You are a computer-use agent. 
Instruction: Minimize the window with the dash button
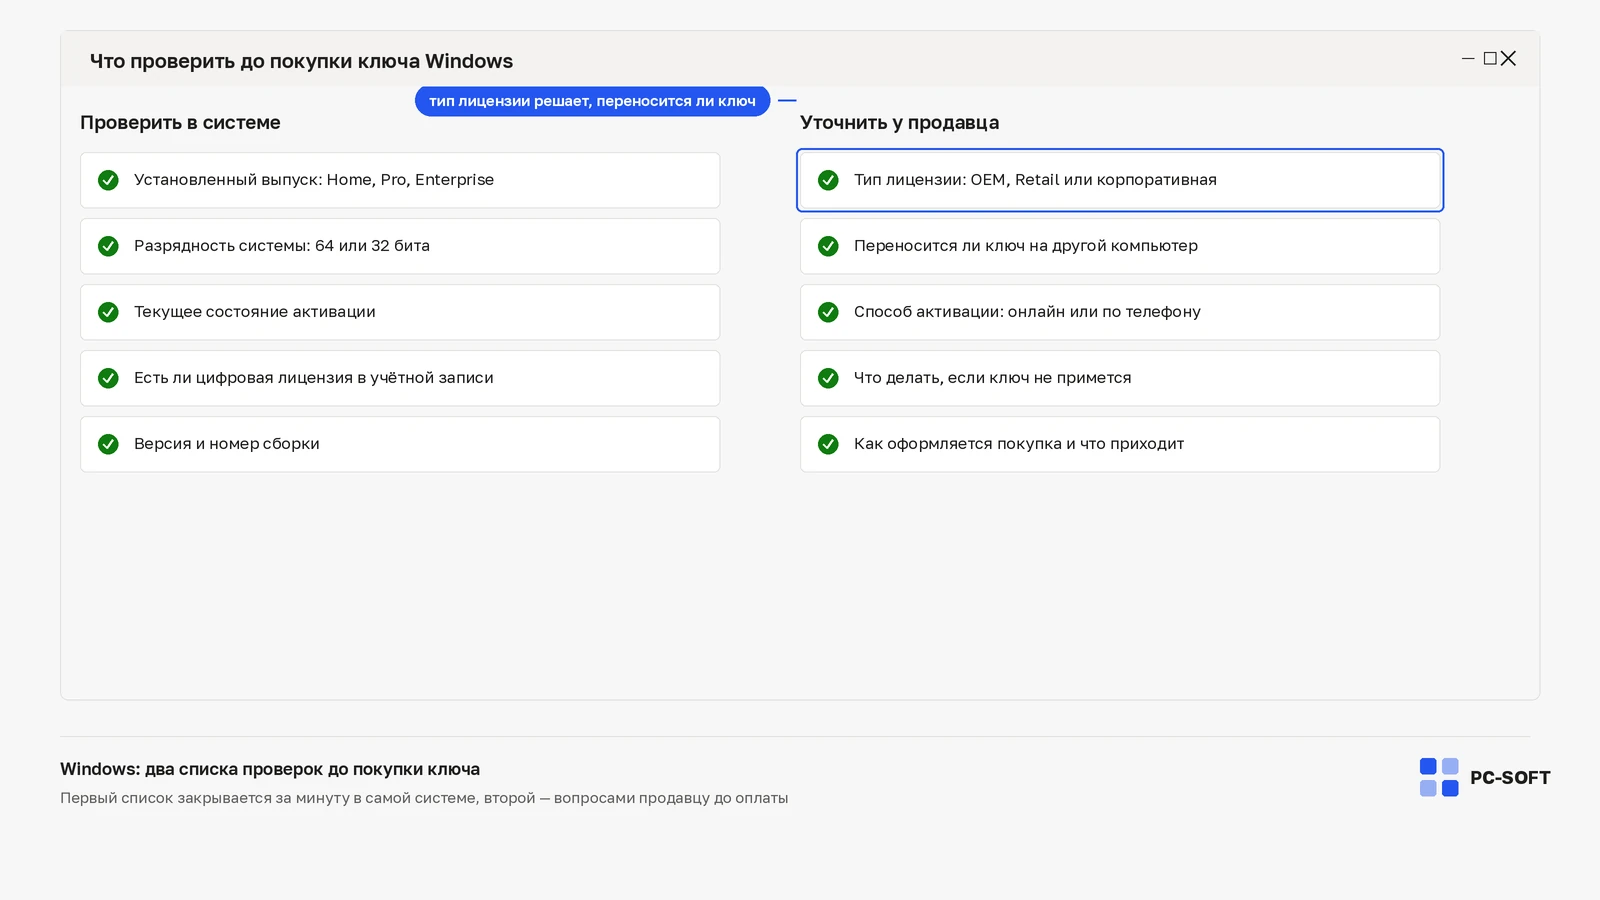pyautogui.click(x=1468, y=59)
